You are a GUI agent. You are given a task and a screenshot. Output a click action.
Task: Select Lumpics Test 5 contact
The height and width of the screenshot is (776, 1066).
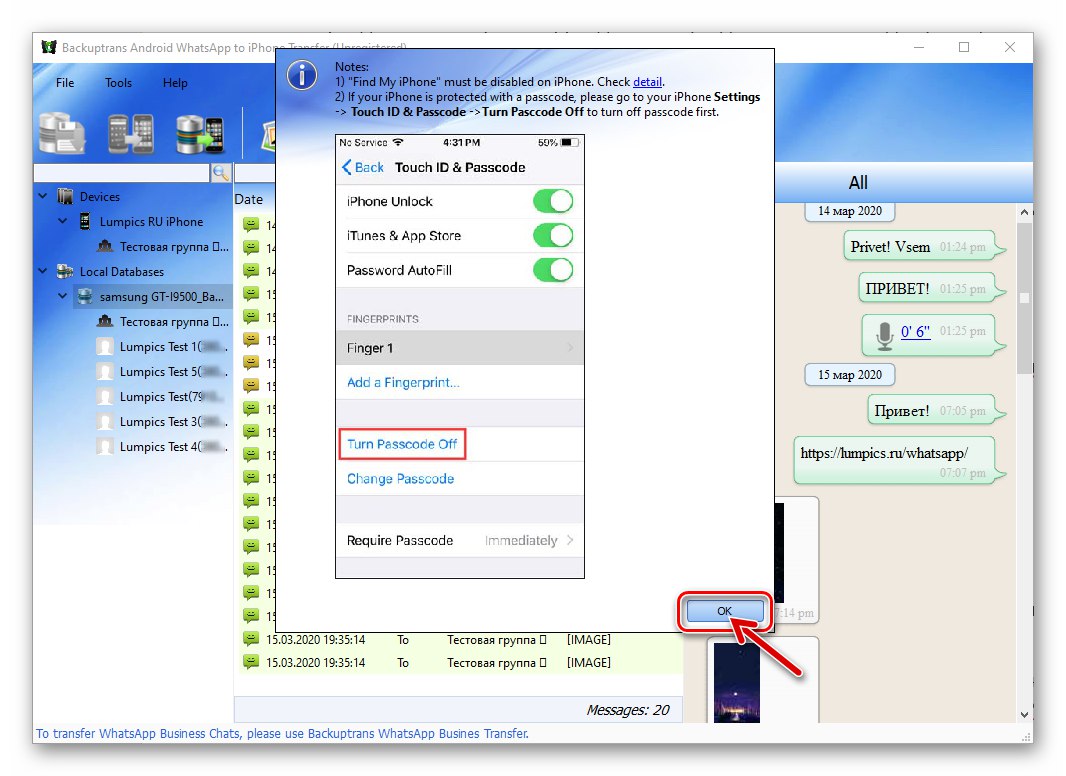(x=173, y=372)
